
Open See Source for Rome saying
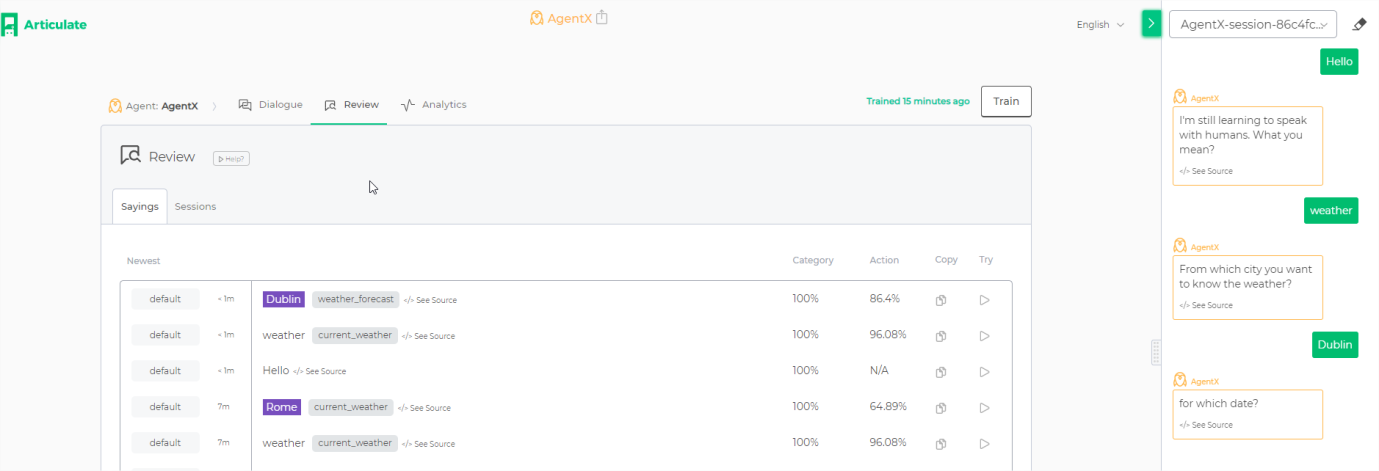424,408
